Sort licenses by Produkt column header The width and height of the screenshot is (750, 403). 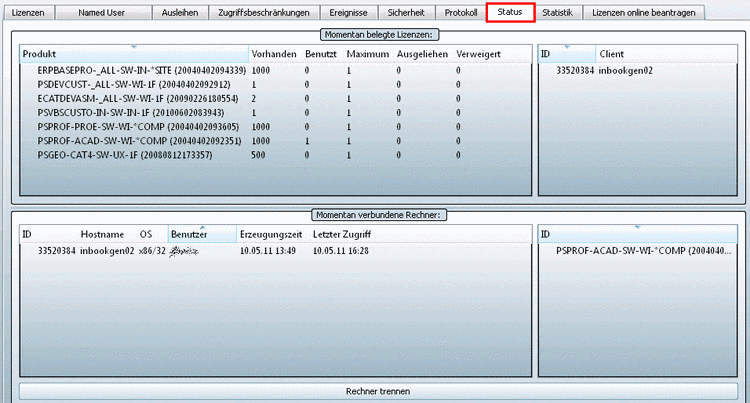tap(134, 54)
